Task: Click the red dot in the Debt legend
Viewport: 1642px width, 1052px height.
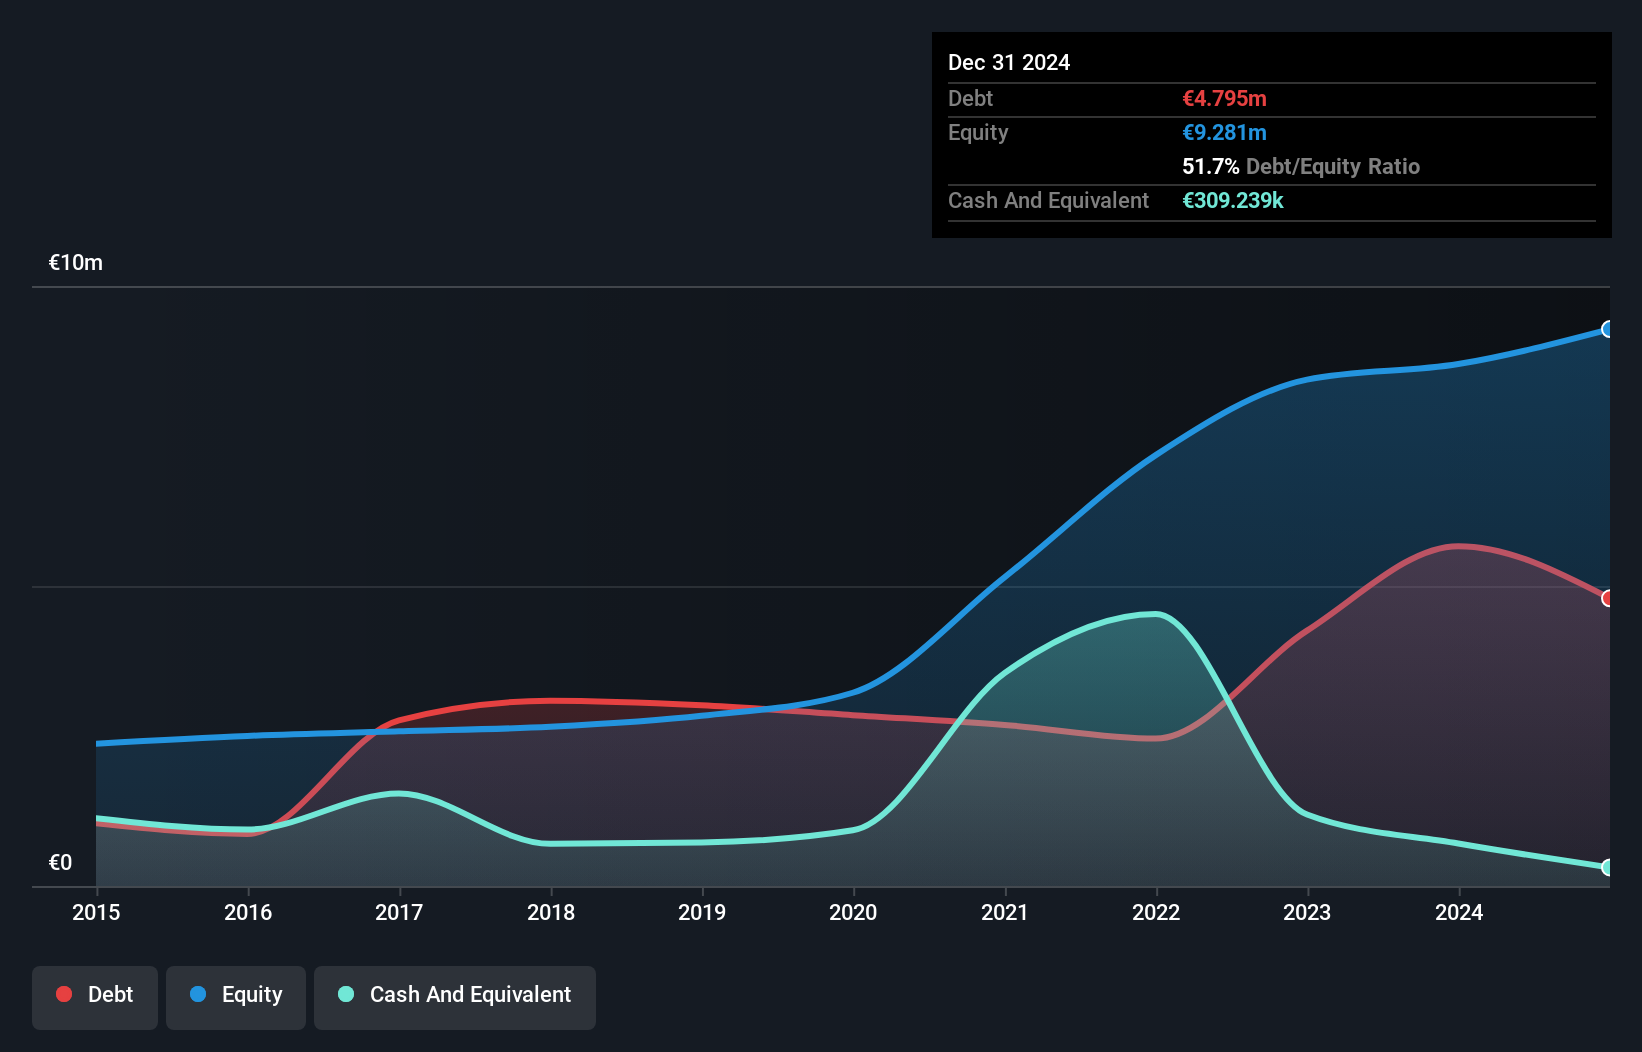Action: pyautogui.click(x=63, y=994)
